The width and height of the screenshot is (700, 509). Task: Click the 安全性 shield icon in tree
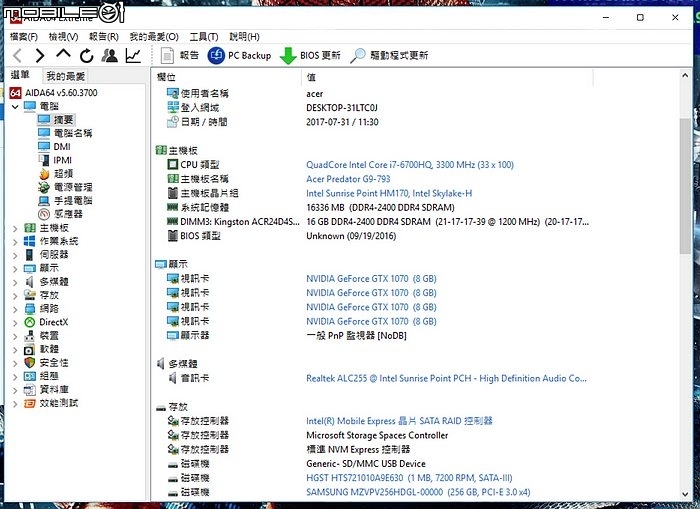29,363
